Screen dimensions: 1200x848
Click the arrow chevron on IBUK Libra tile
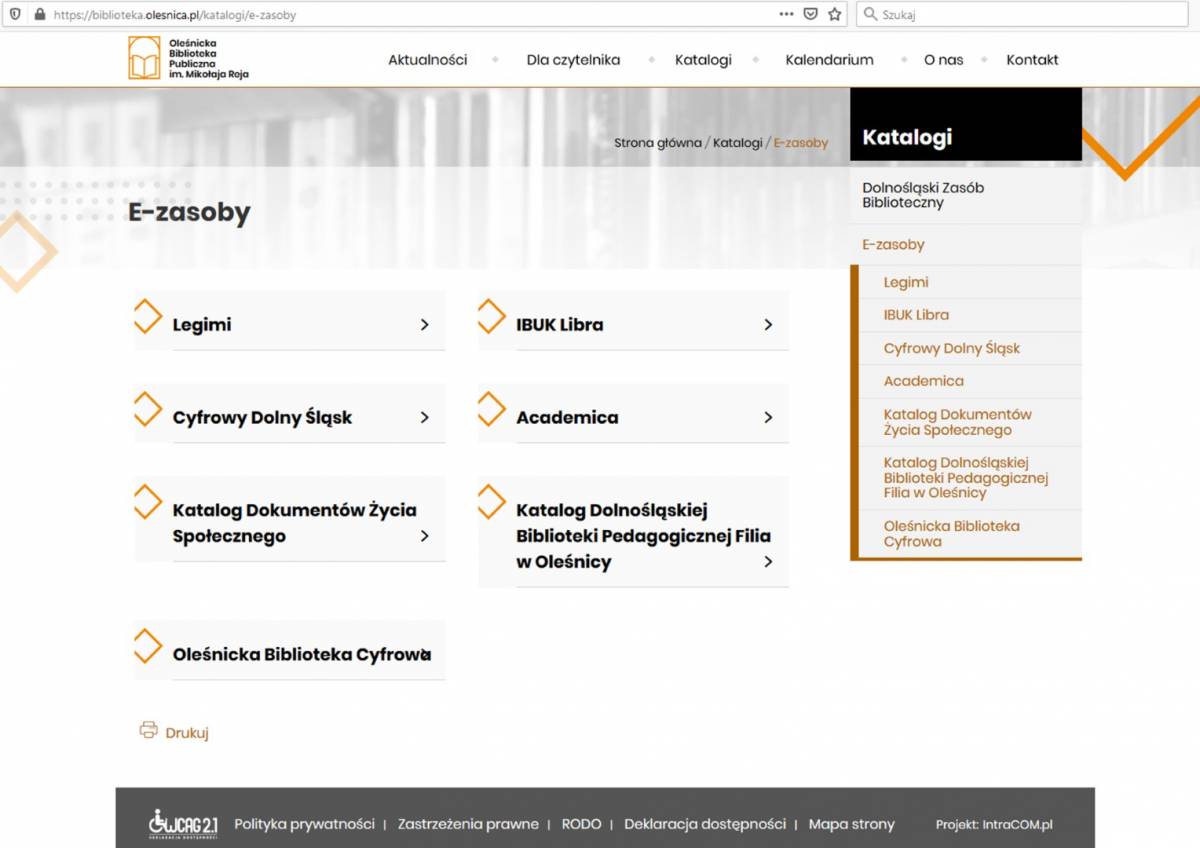pyautogui.click(x=768, y=325)
